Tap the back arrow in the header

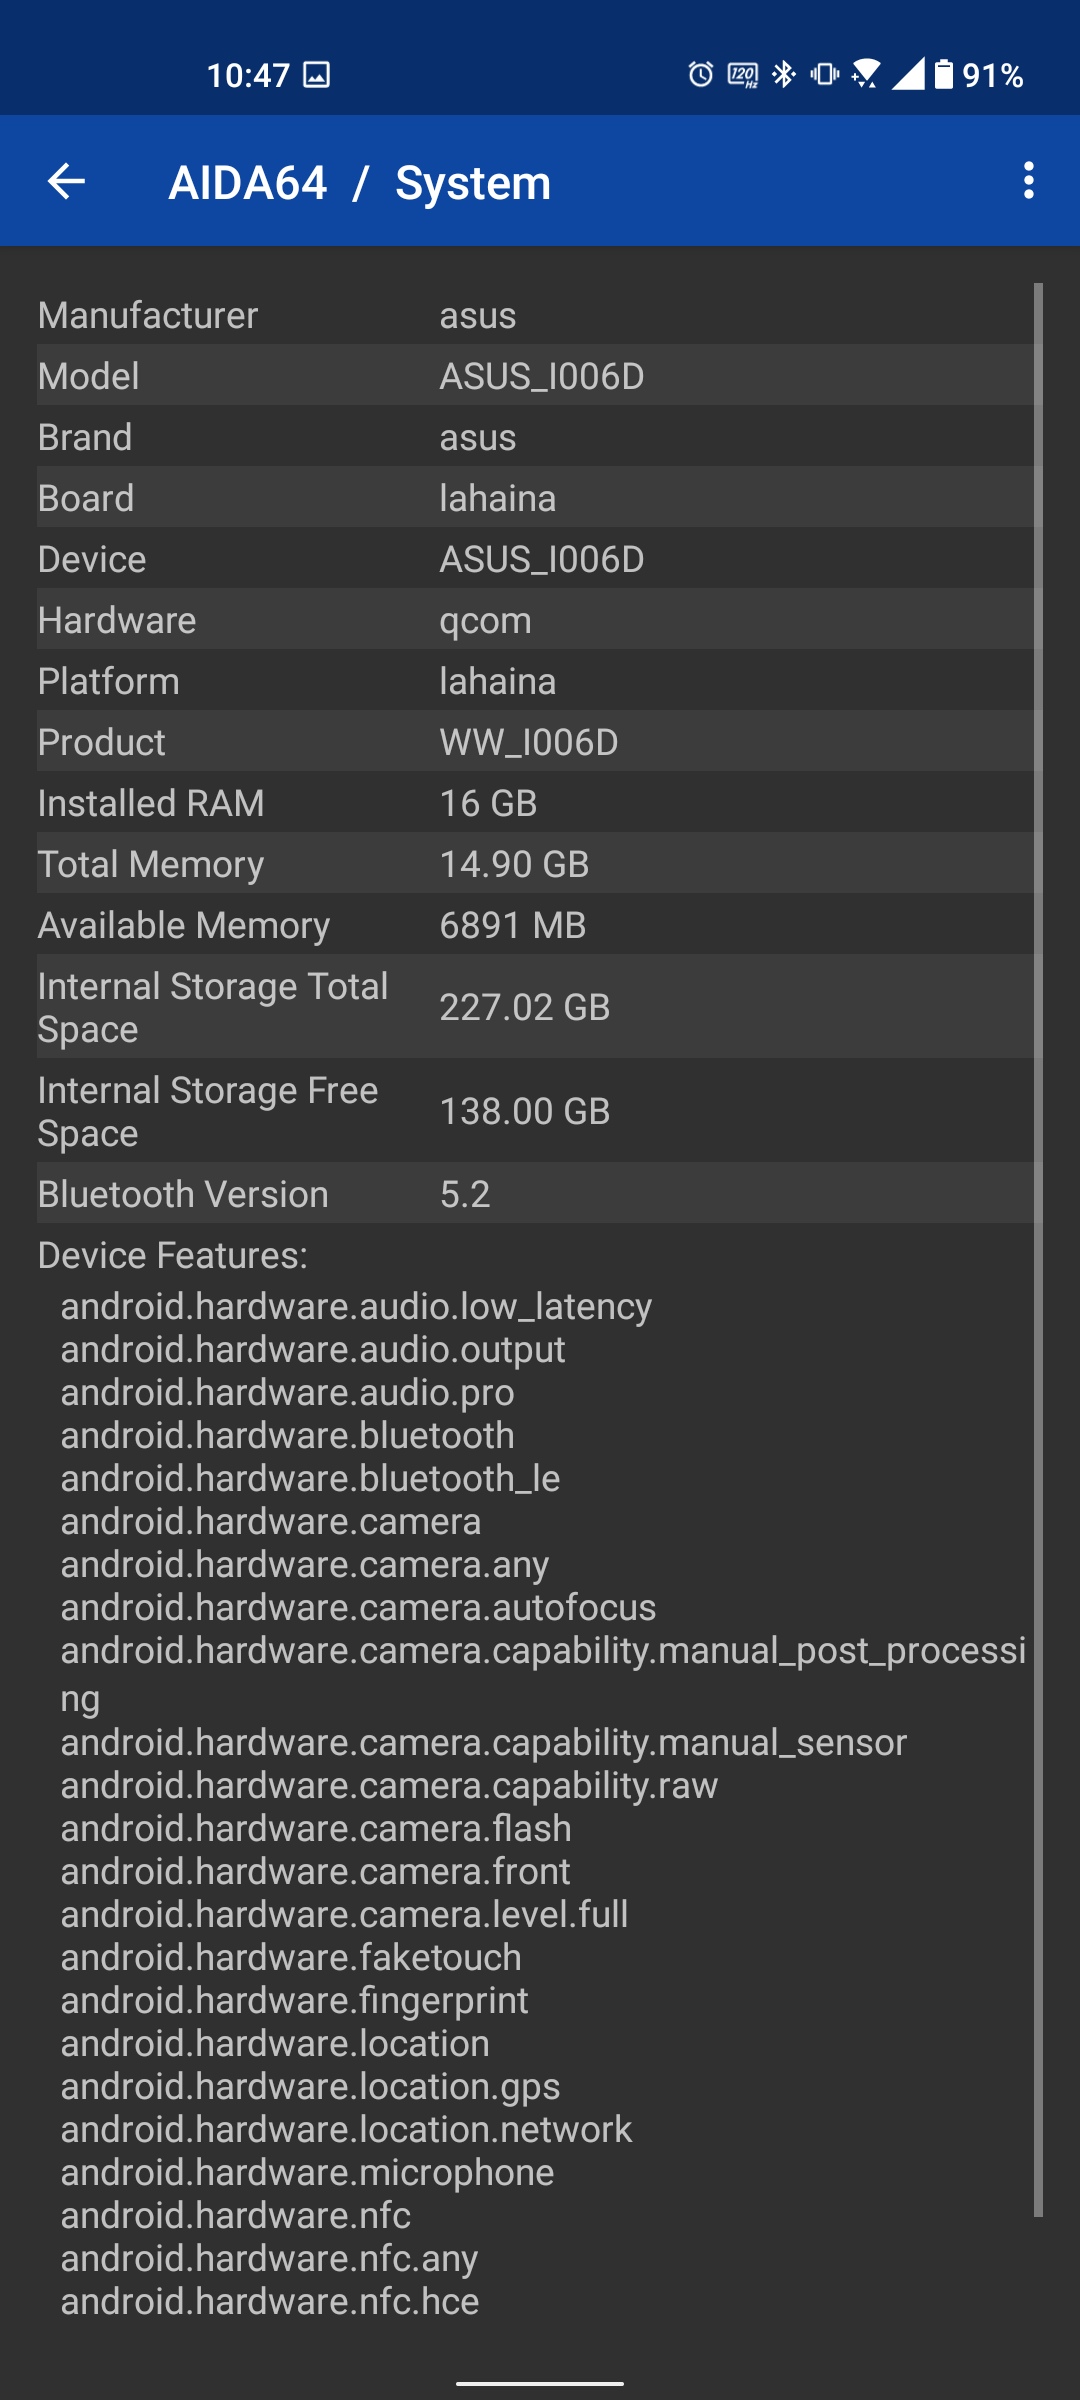pyautogui.click(x=67, y=181)
